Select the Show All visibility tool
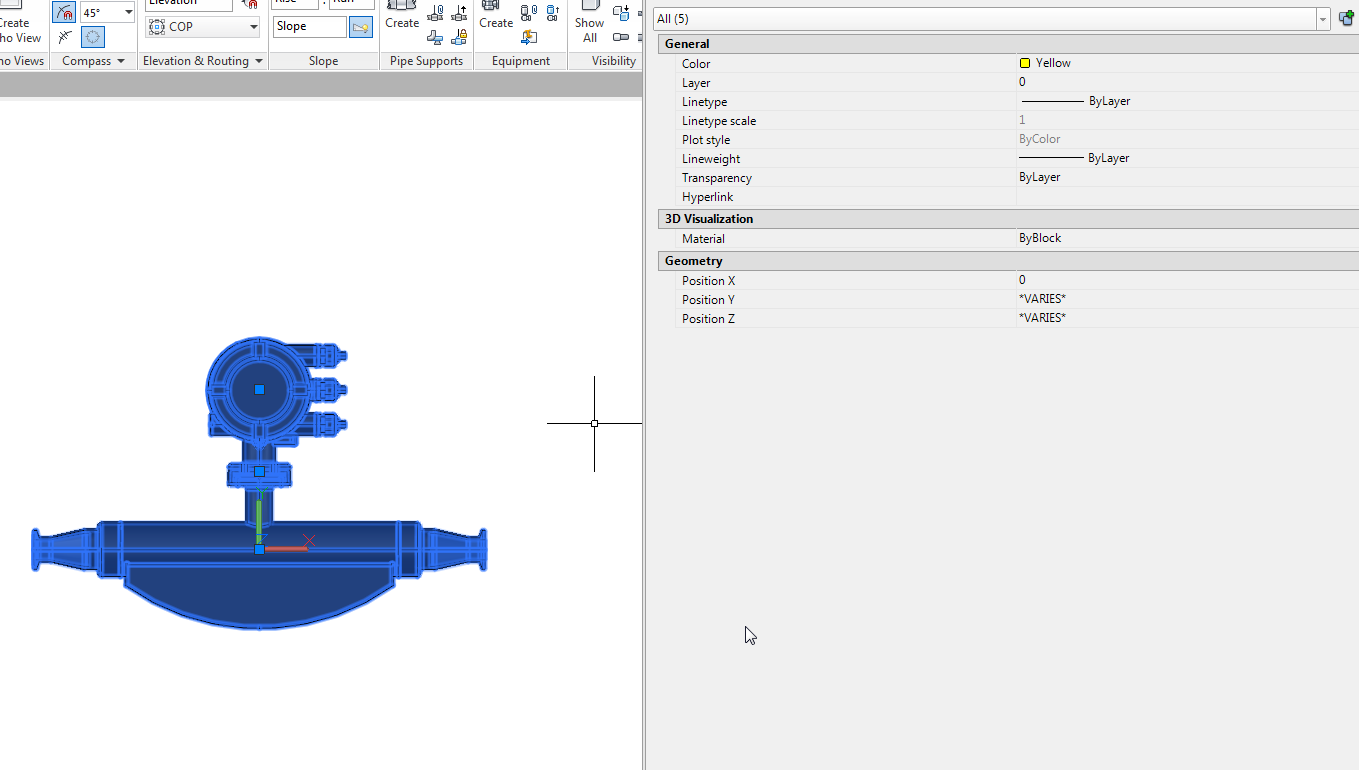This screenshot has height=770, width=1359. coord(589,22)
